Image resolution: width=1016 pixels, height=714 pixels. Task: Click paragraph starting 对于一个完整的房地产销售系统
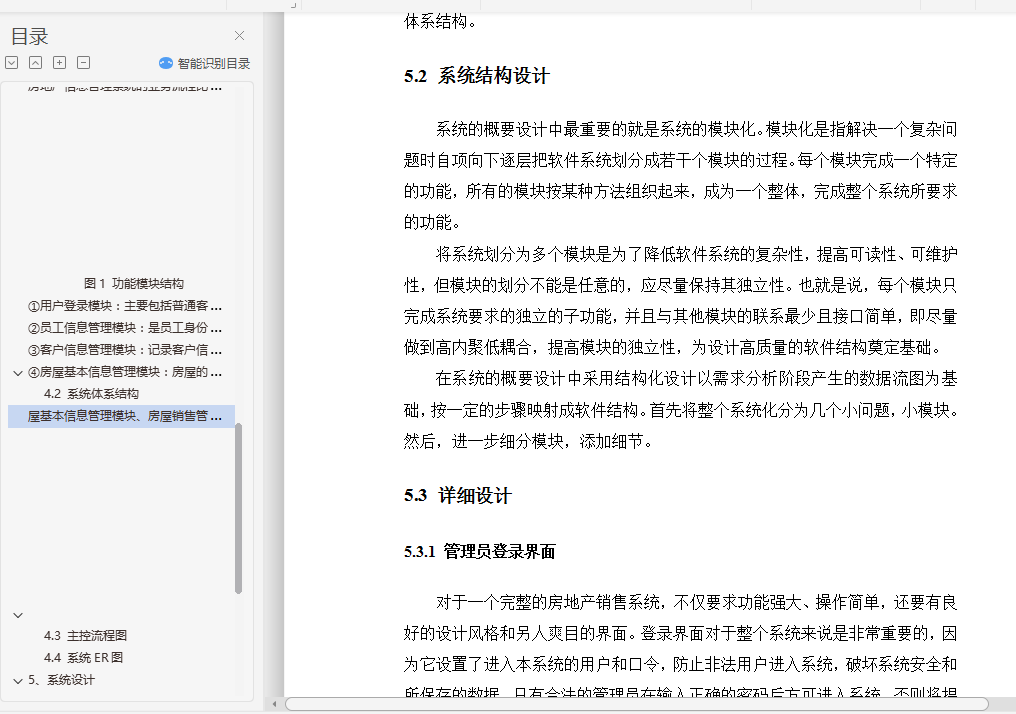click(x=680, y=646)
